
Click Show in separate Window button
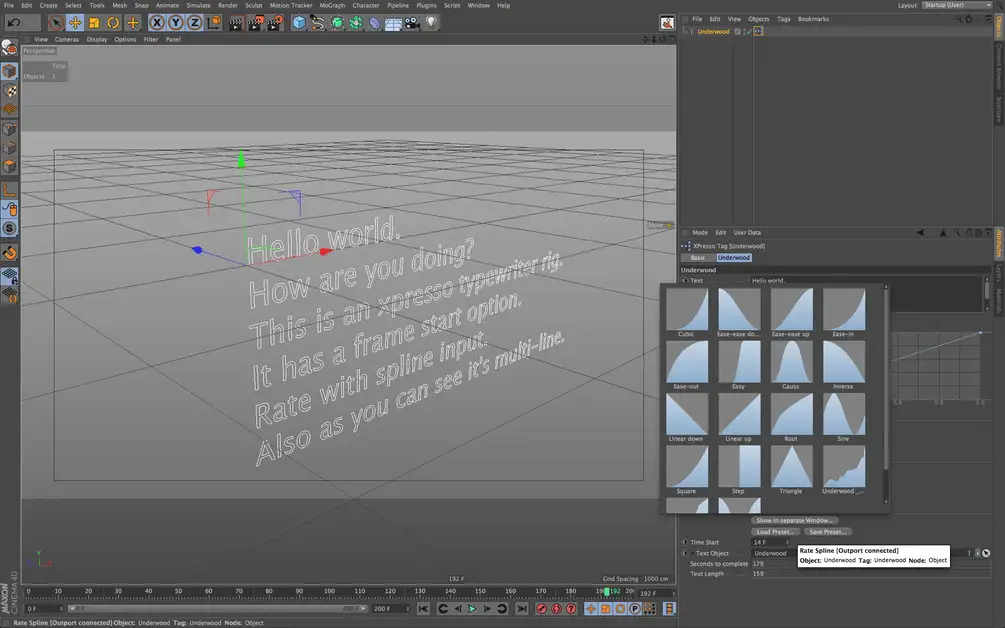794,520
